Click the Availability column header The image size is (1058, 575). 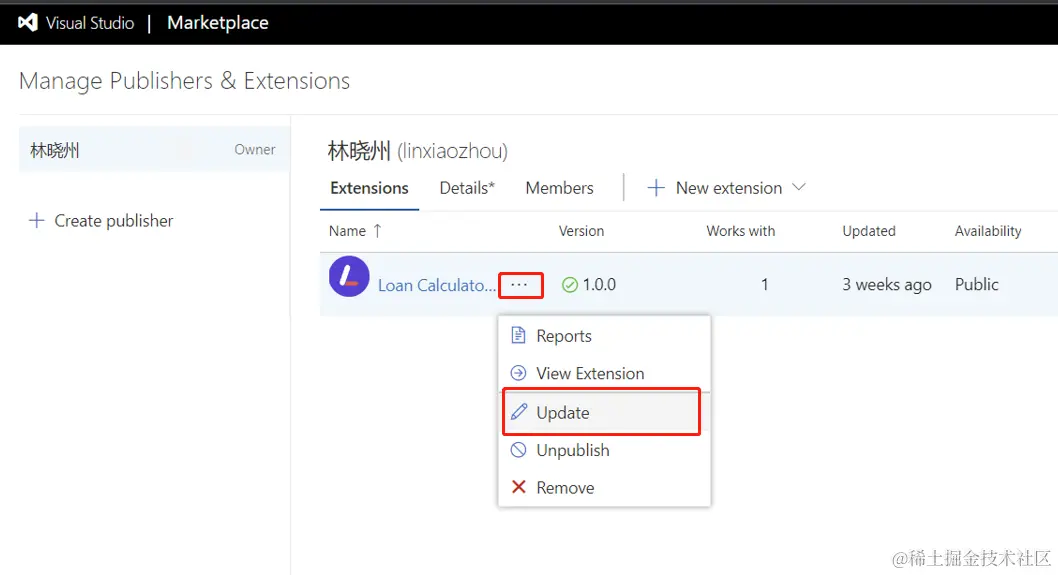click(988, 231)
